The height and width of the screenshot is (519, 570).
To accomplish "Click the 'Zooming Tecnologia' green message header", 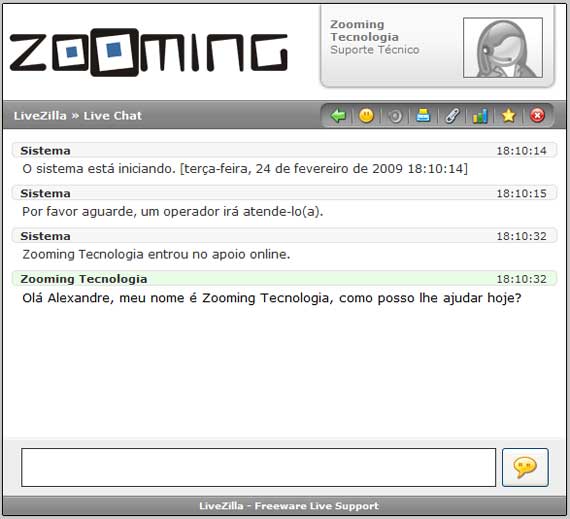I will point(284,279).
